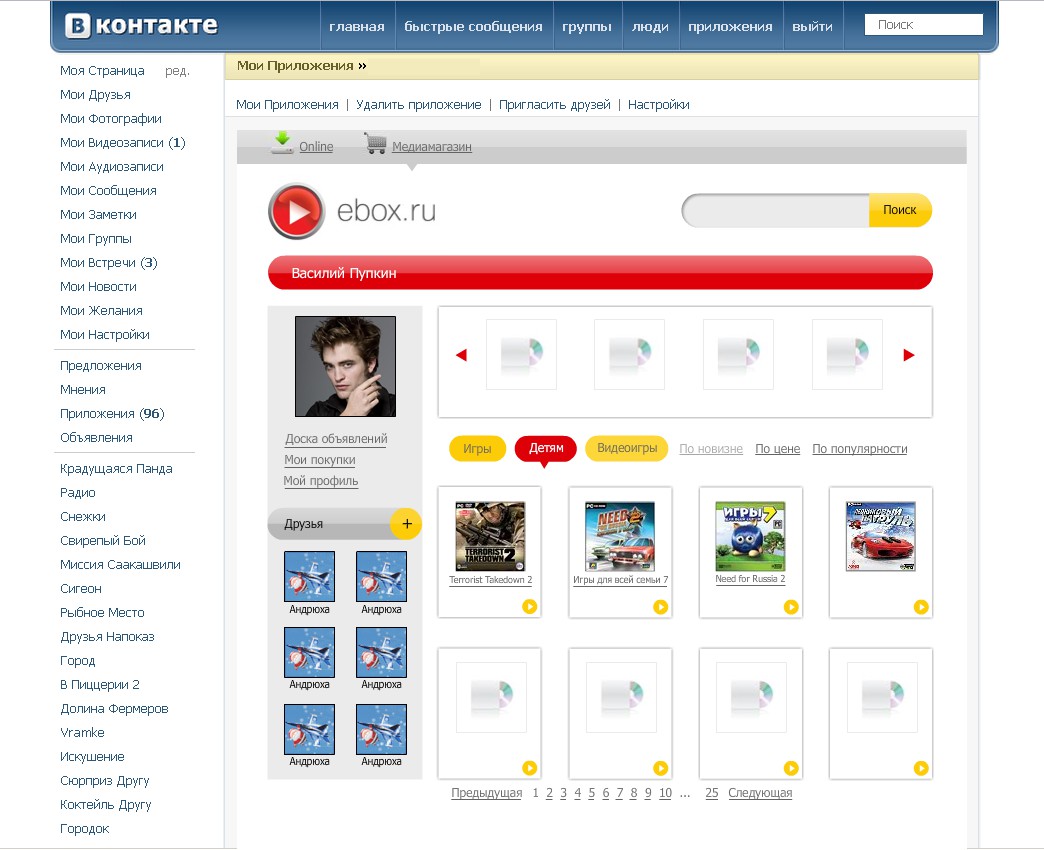Sort items По популярности
The height and width of the screenshot is (850, 1044).
(x=860, y=449)
